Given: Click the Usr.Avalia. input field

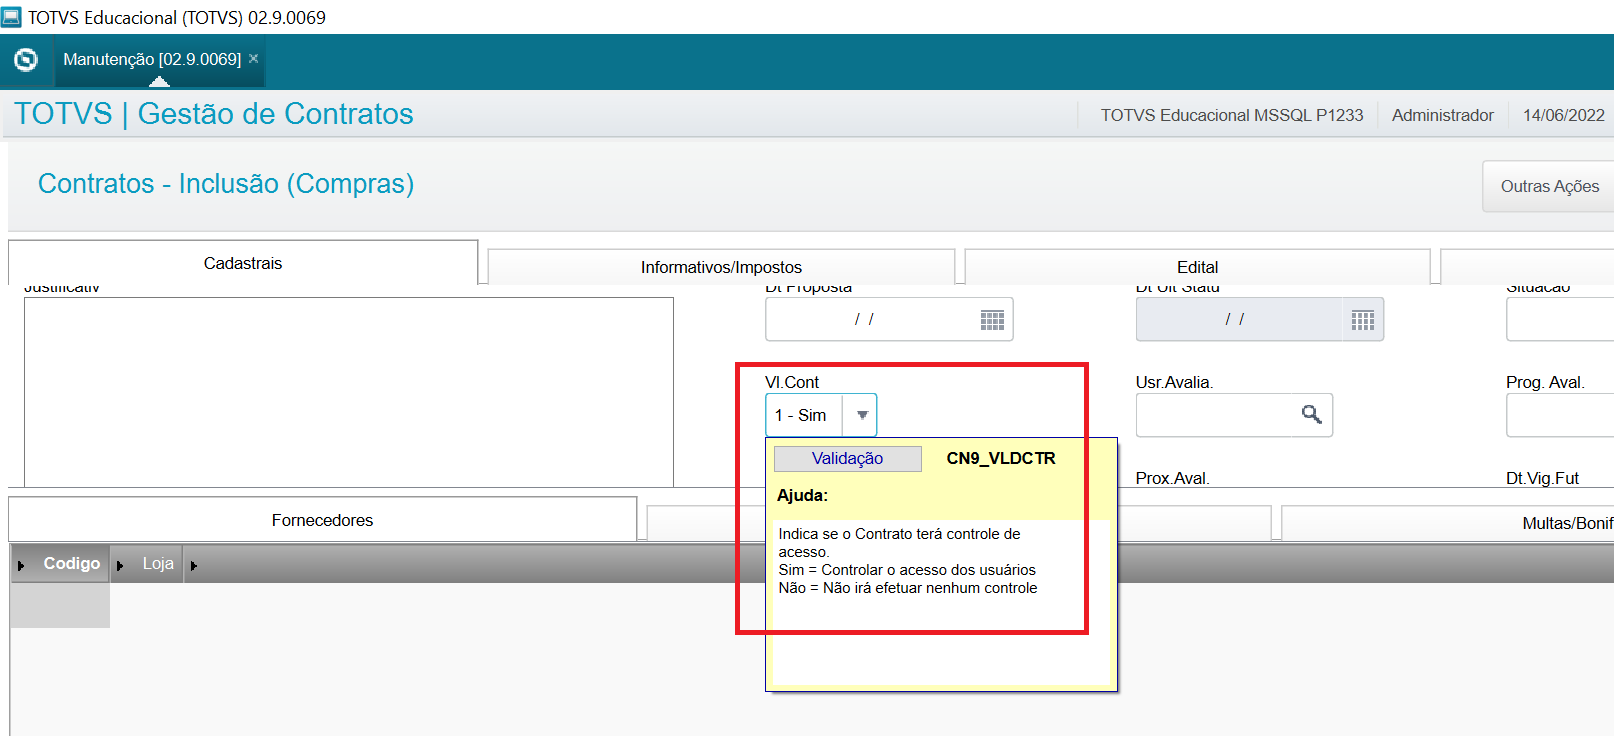Looking at the screenshot, I should pyautogui.click(x=1234, y=415).
